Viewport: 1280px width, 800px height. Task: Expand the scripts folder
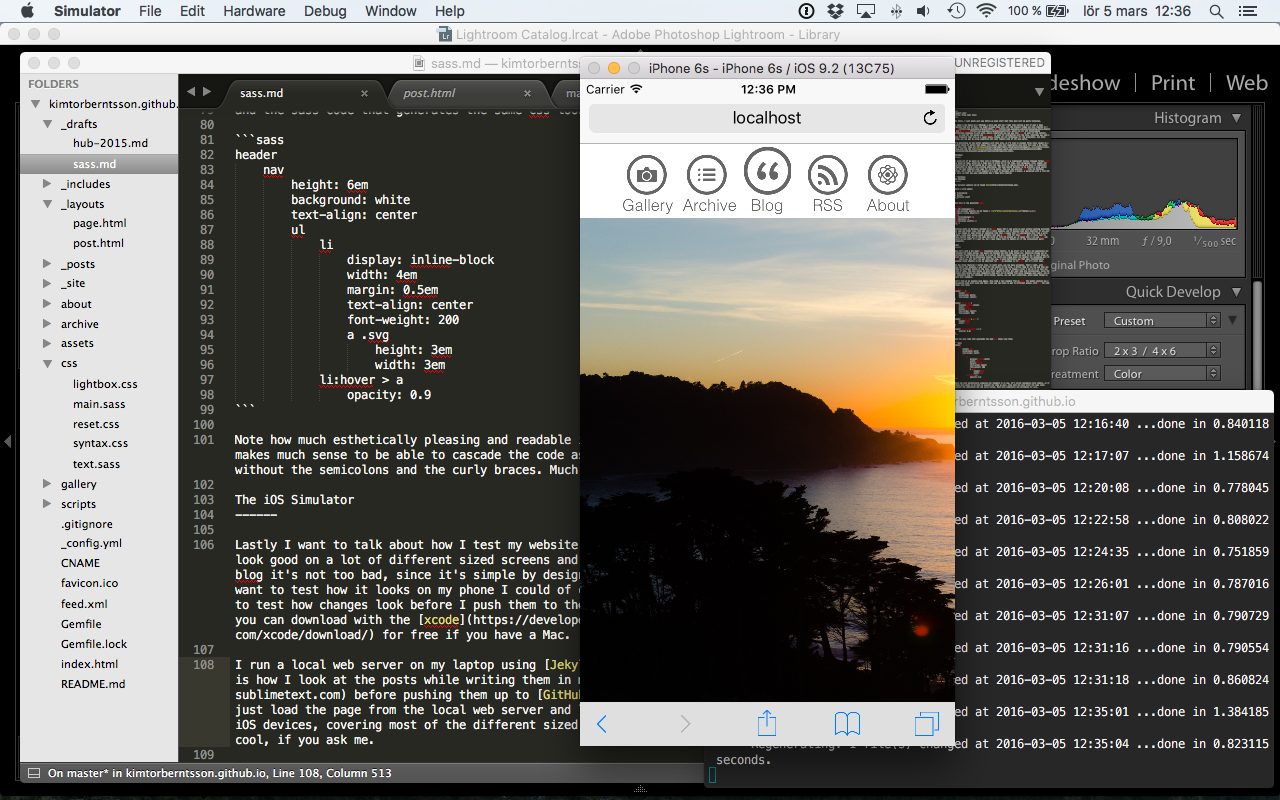click(48, 504)
